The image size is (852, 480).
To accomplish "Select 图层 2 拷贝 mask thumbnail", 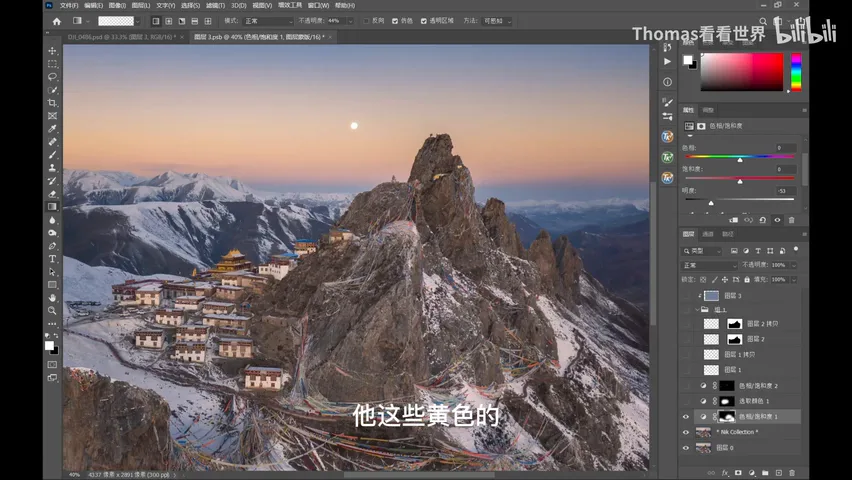I will 735,324.
